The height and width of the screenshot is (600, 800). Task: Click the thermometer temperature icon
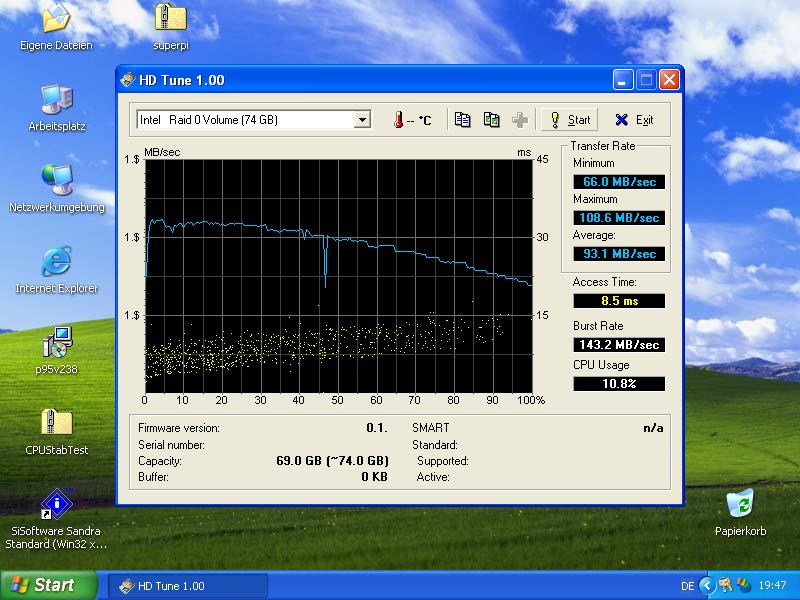398,120
